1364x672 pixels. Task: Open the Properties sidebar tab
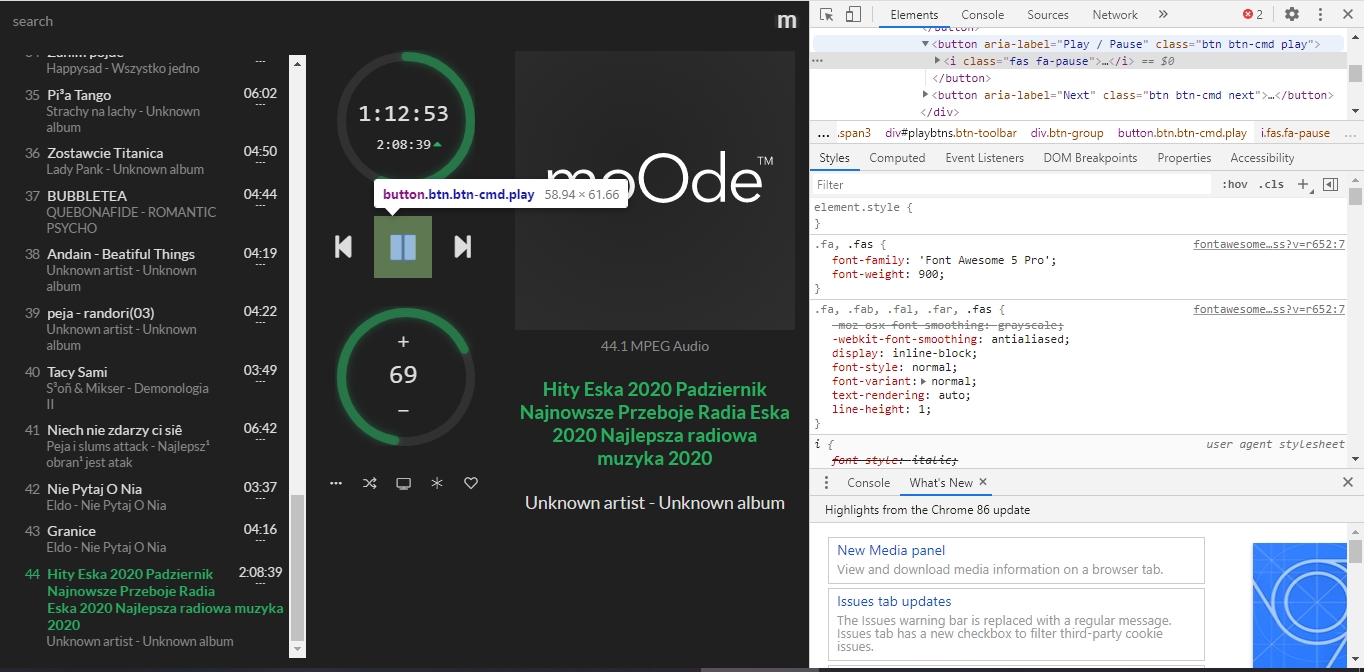click(x=1184, y=158)
